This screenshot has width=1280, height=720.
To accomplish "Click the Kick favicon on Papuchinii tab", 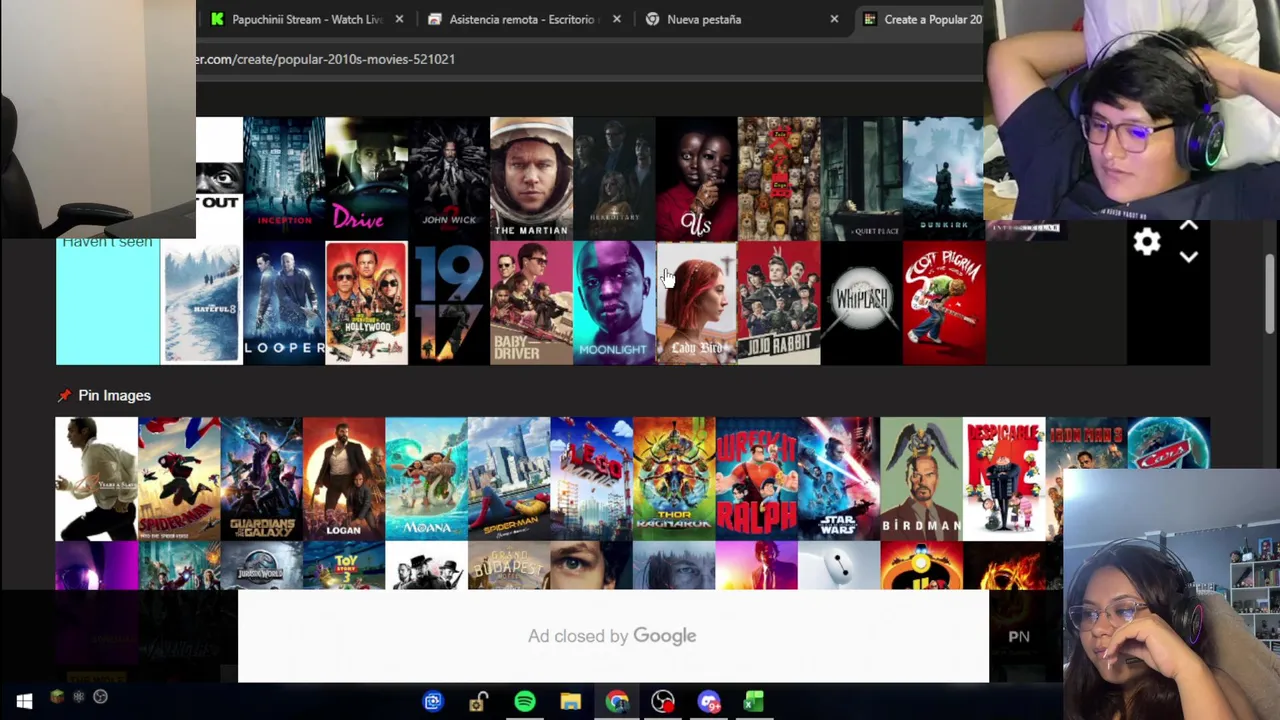I will [x=217, y=19].
